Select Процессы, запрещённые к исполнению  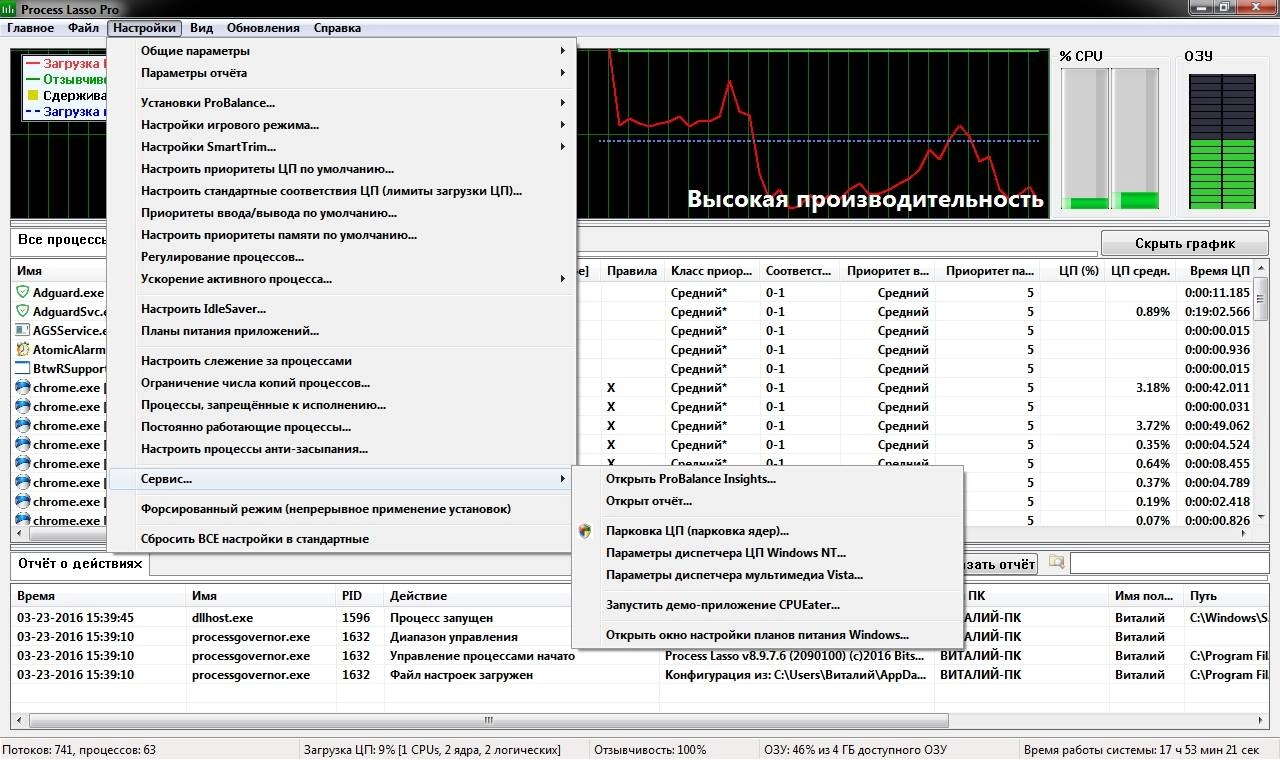[342, 405]
